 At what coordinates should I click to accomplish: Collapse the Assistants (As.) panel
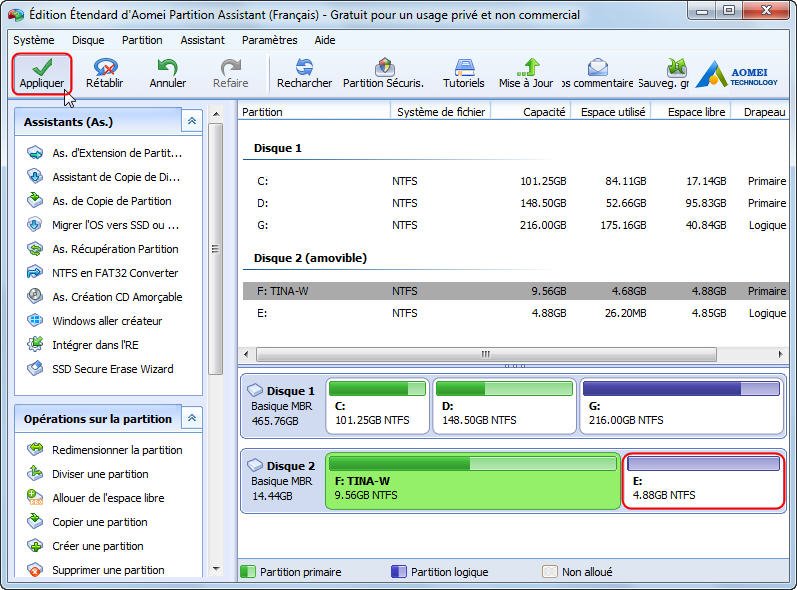(192, 121)
